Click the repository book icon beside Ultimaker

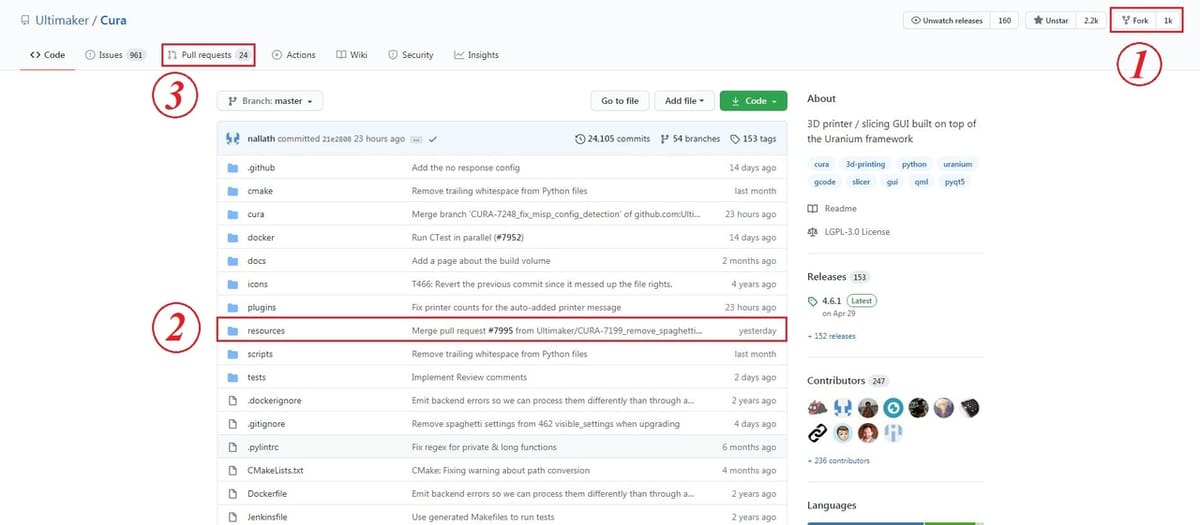(x=26, y=20)
